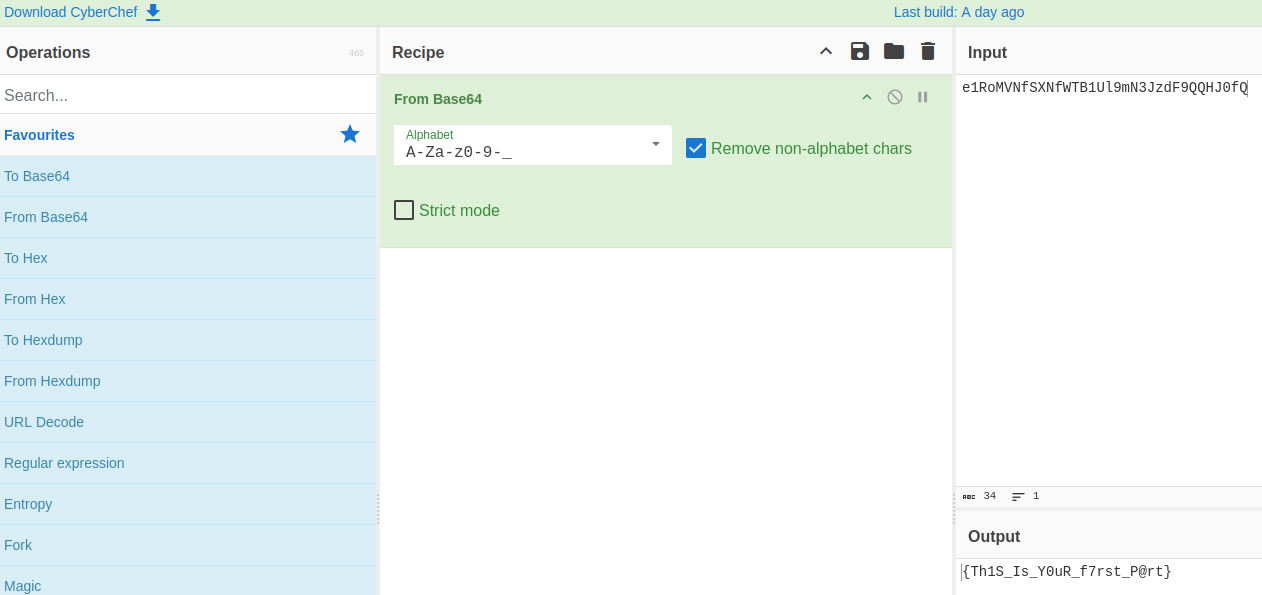Click the Favourites star icon
Image resolution: width=1262 pixels, height=595 pixels.
[350, 134]
